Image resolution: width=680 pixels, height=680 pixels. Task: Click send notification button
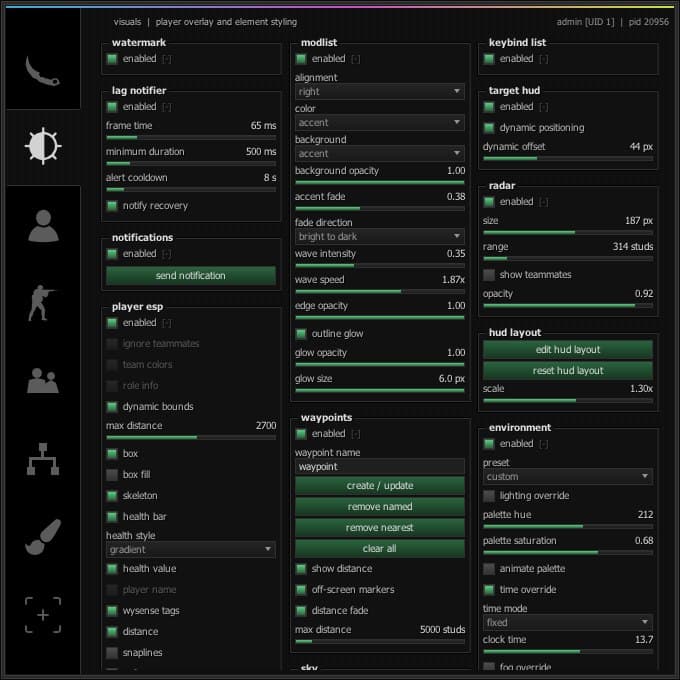coord(191,276)
